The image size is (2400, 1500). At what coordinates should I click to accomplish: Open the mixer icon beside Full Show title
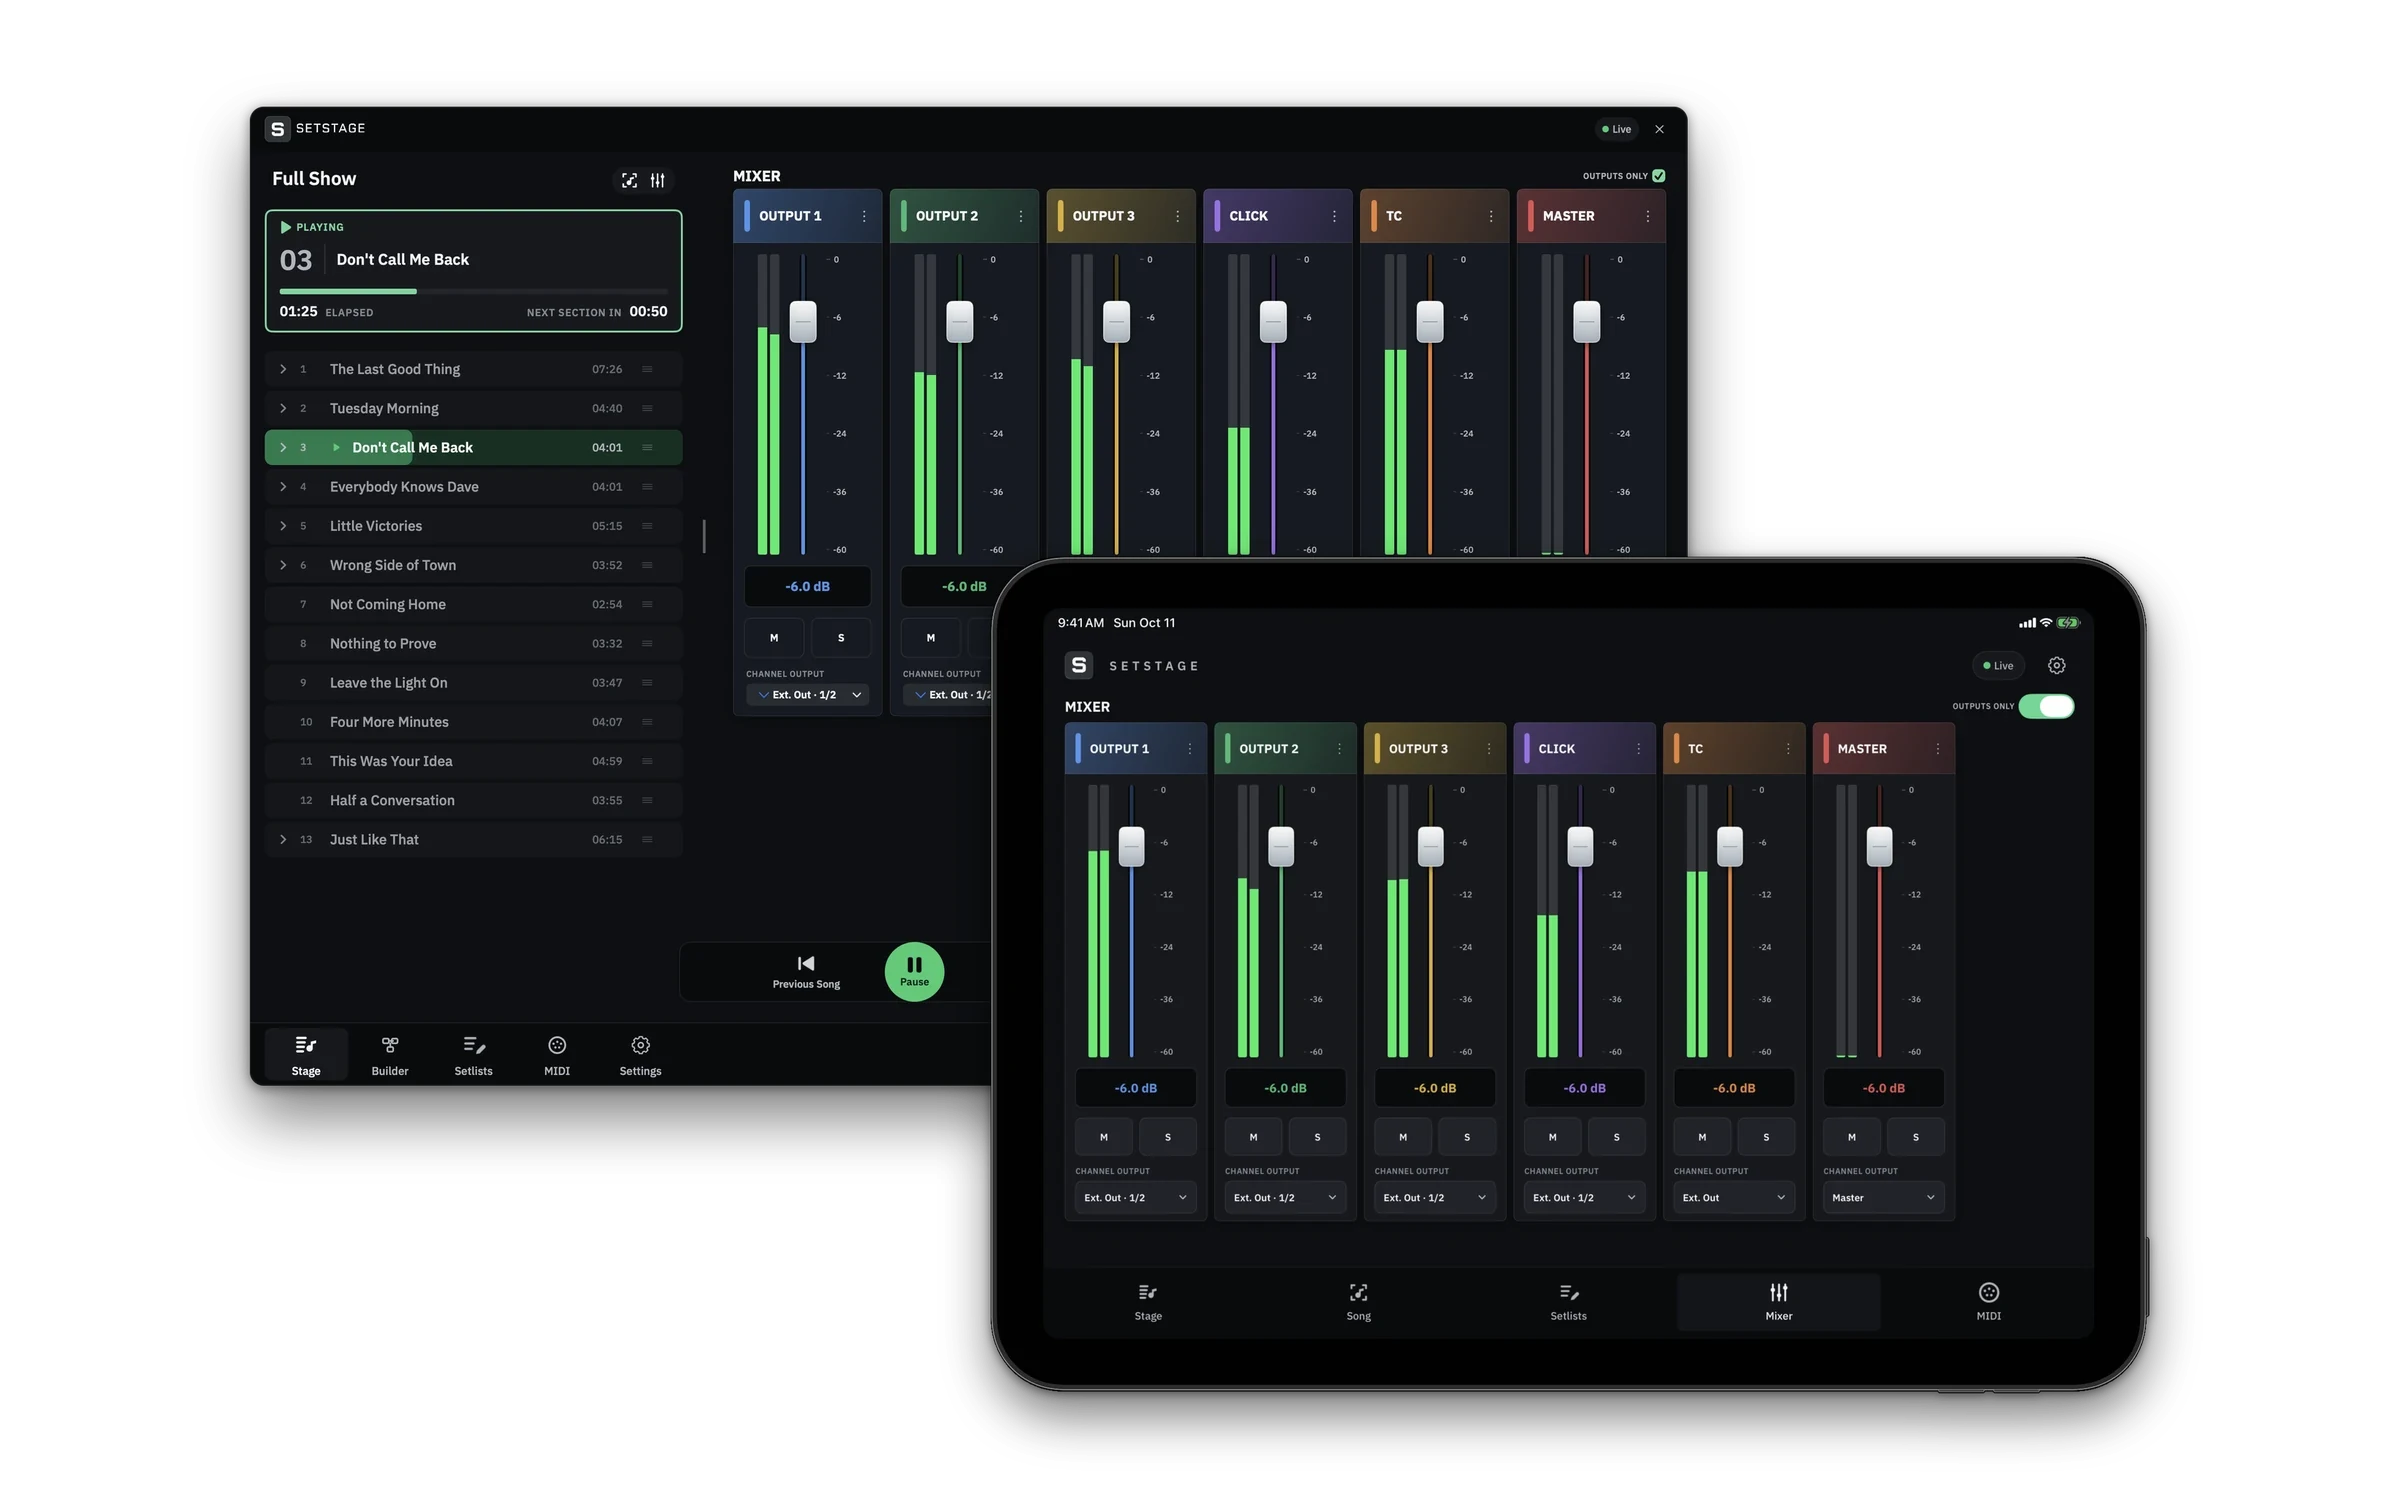[x=657, y=180]
